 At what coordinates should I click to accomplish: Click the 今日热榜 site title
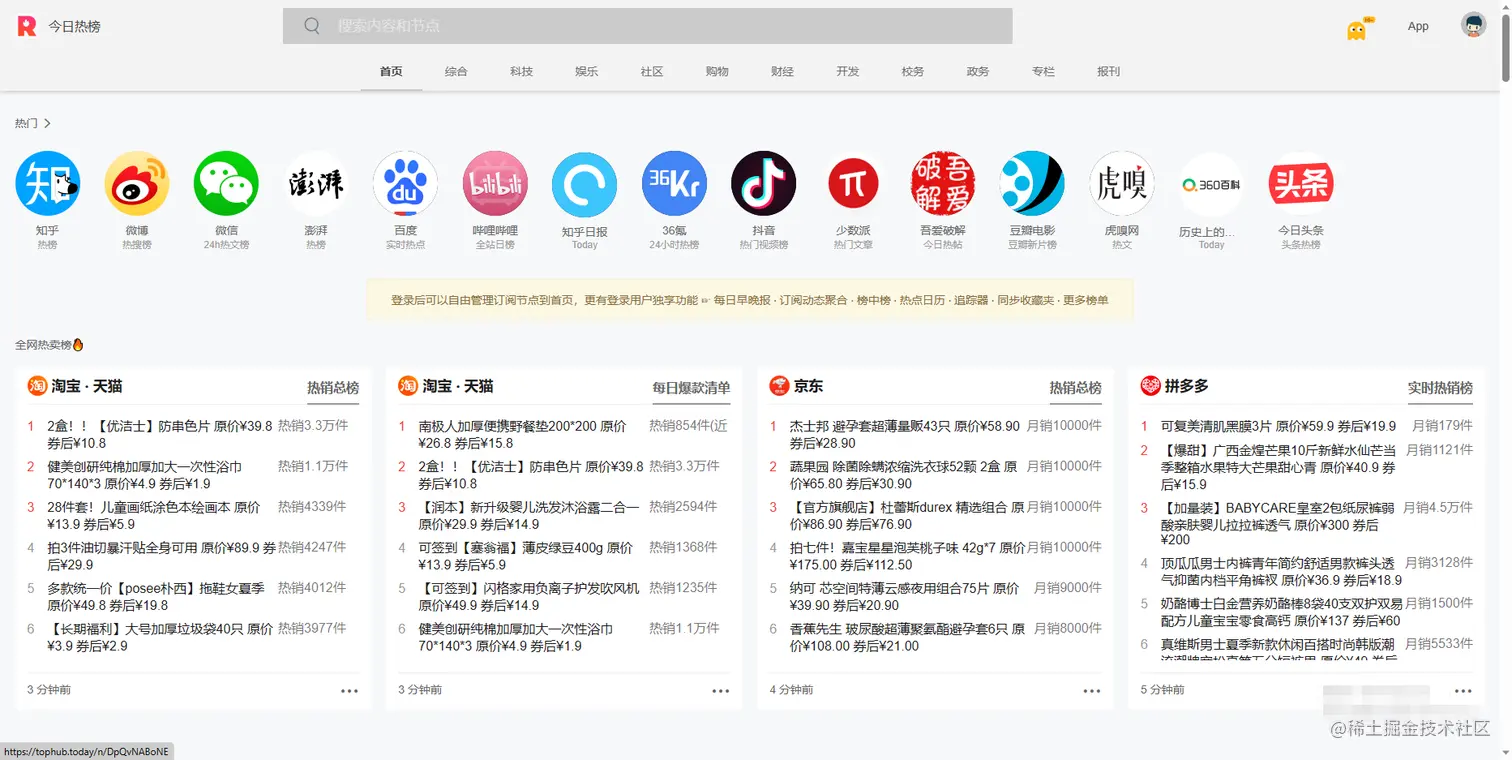(x=75, y=27)
